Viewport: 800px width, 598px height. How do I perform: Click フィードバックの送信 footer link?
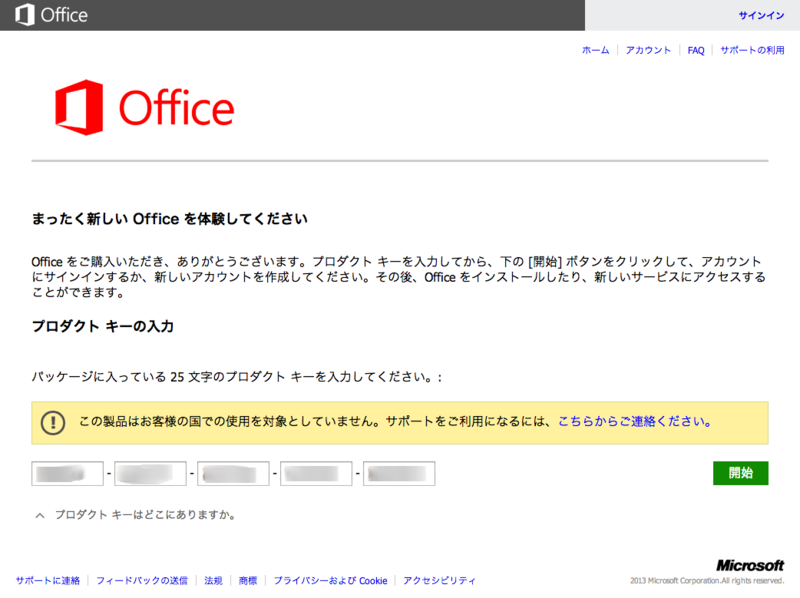(142, 581)
